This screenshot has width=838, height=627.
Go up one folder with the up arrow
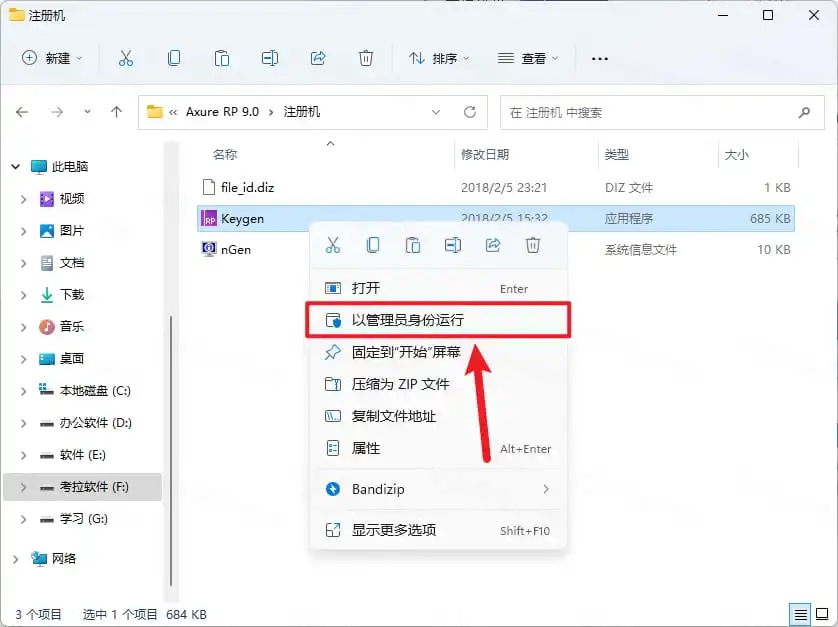[117, 112]
